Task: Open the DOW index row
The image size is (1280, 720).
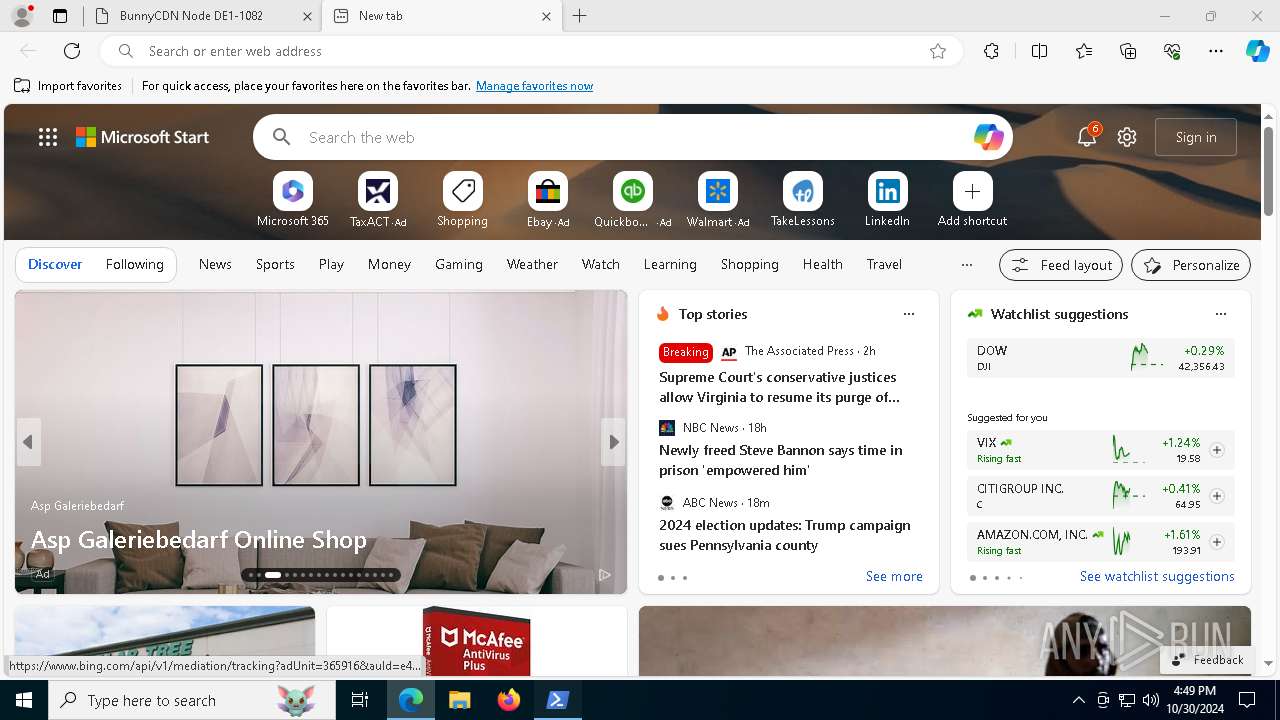Action: 1100,358
